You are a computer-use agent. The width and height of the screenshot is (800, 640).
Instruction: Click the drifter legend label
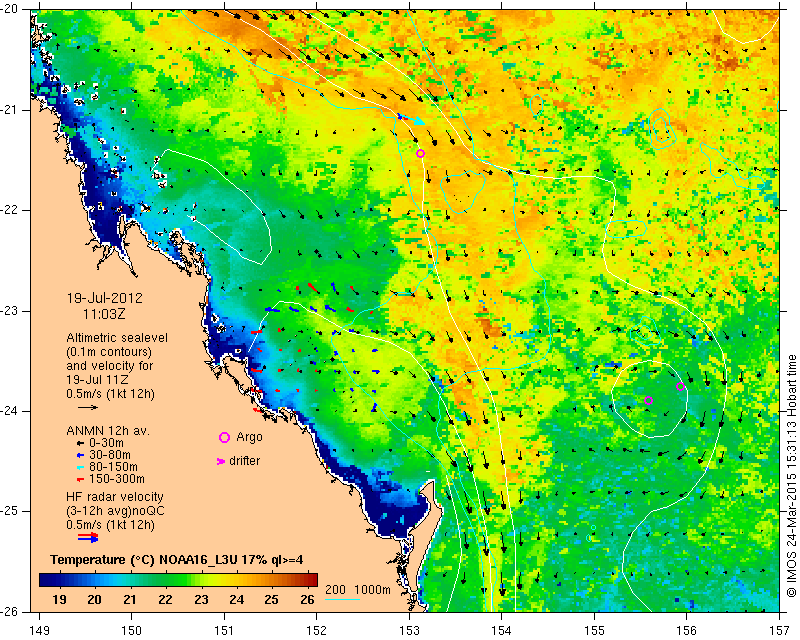244,461
